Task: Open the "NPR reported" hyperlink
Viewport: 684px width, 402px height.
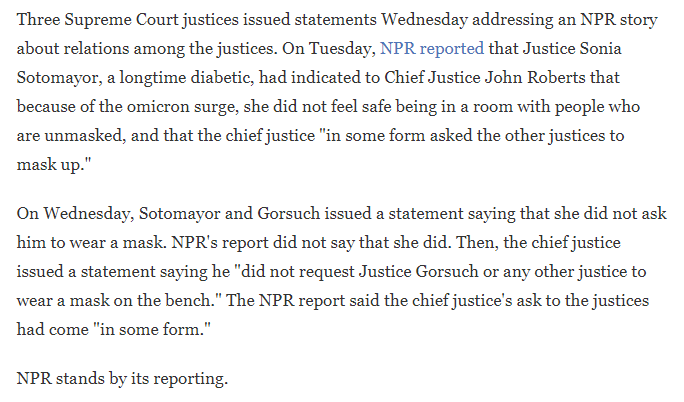Action: (x=432, y=47)
